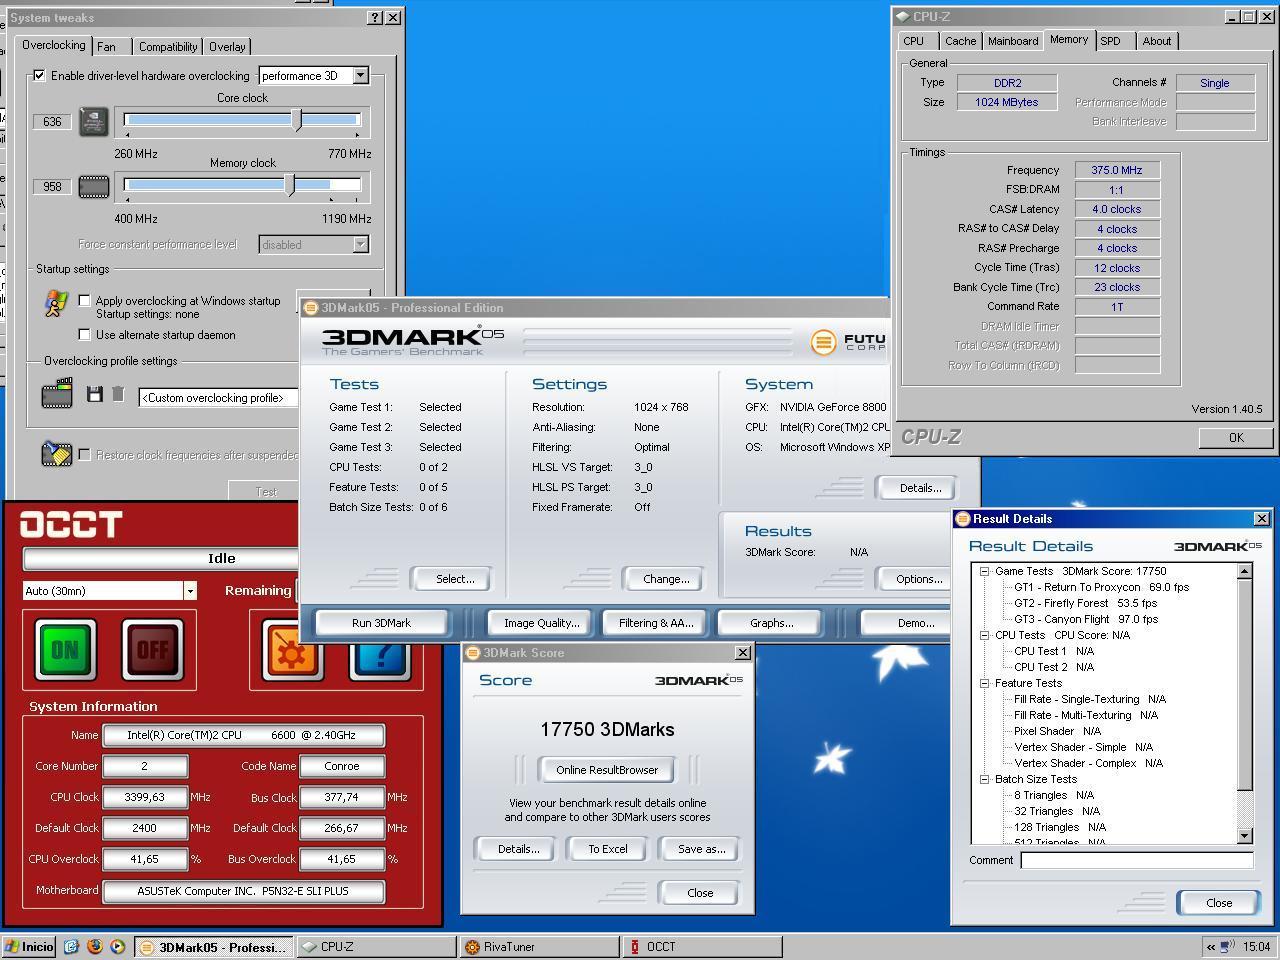
Task: Switch to the Fan tab
Action: click(x=107, y=46)
